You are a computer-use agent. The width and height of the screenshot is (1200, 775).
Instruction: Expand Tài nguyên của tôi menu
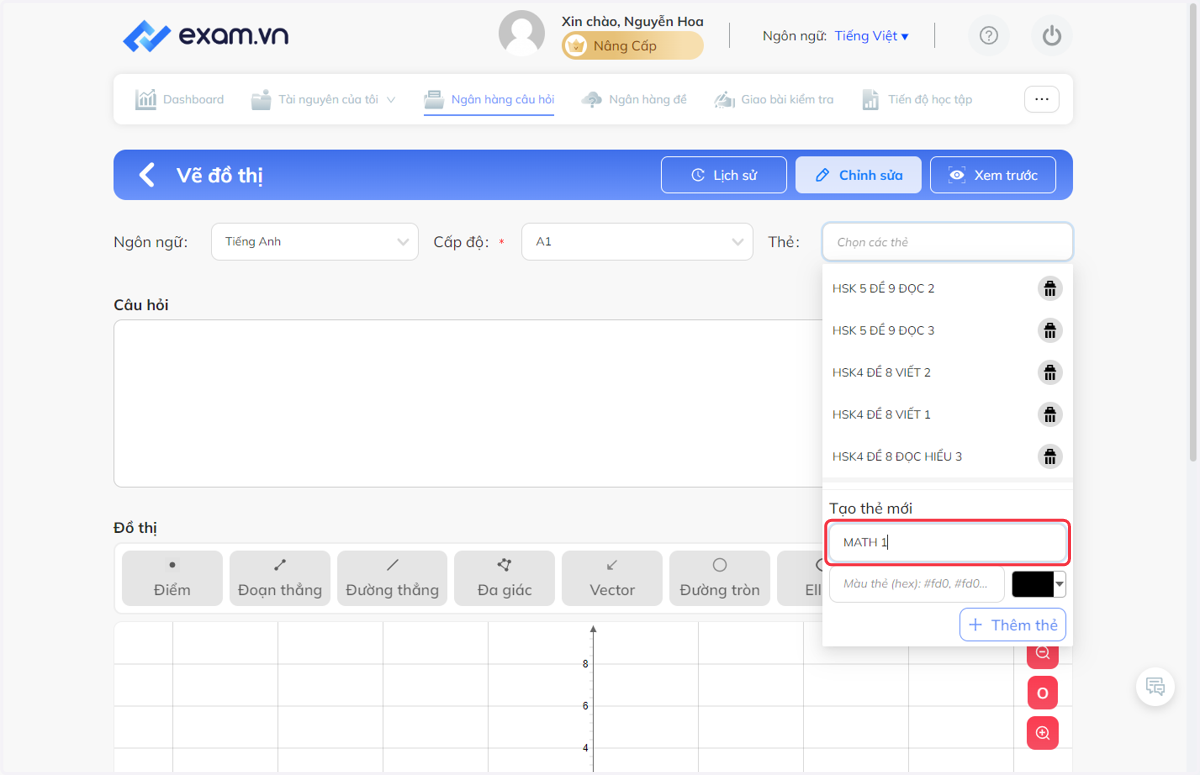click(324, 100)
